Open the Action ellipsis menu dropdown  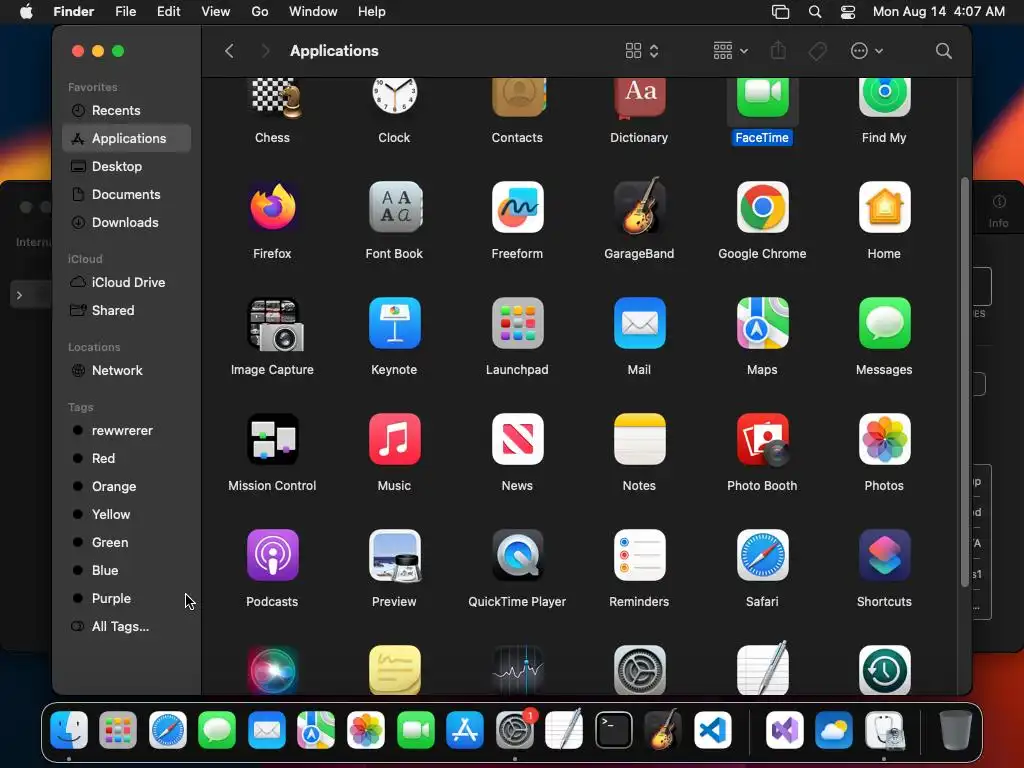(x=867, y=51)
